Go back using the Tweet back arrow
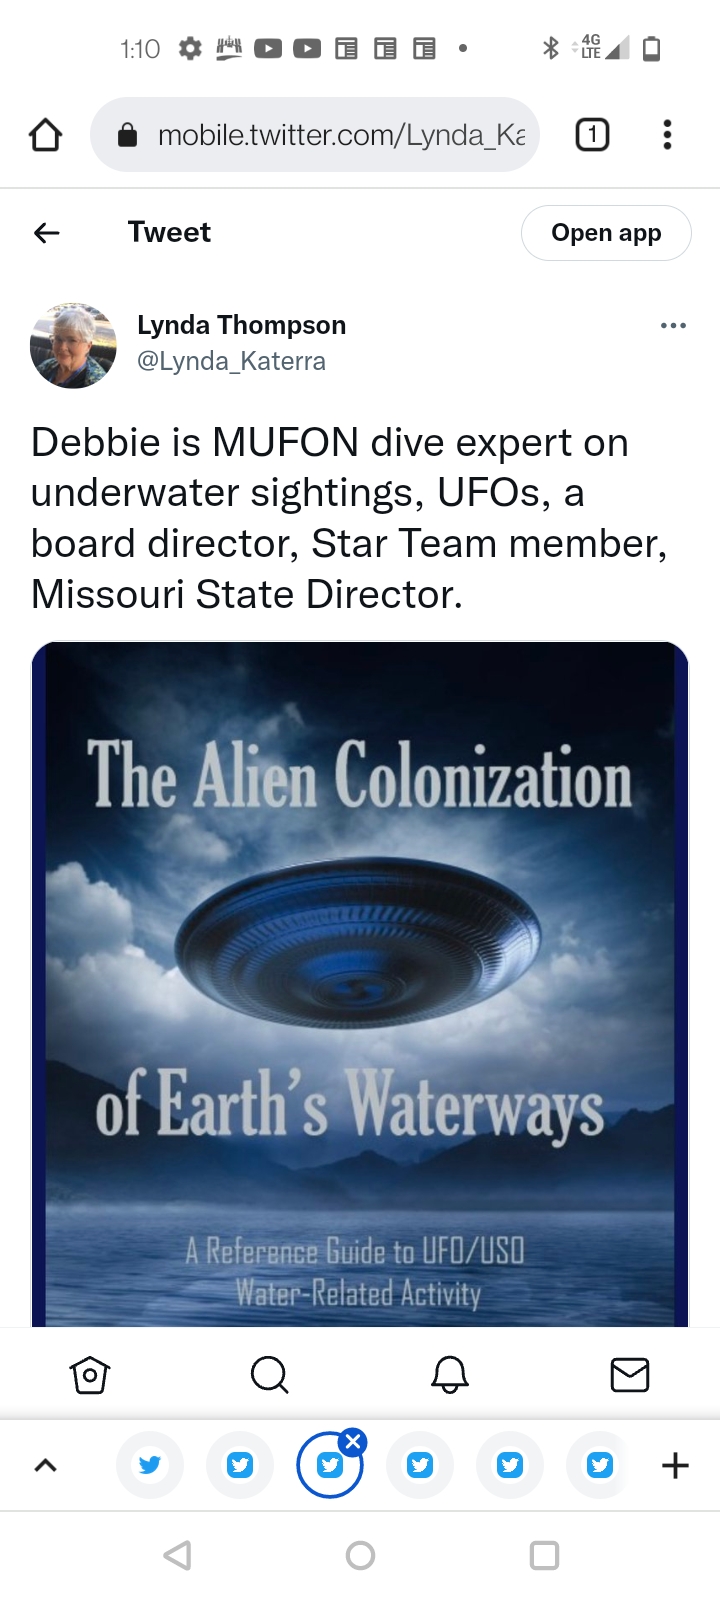Image resolution: width=720 pixels, height=1600 pixels. pos(47,233)
